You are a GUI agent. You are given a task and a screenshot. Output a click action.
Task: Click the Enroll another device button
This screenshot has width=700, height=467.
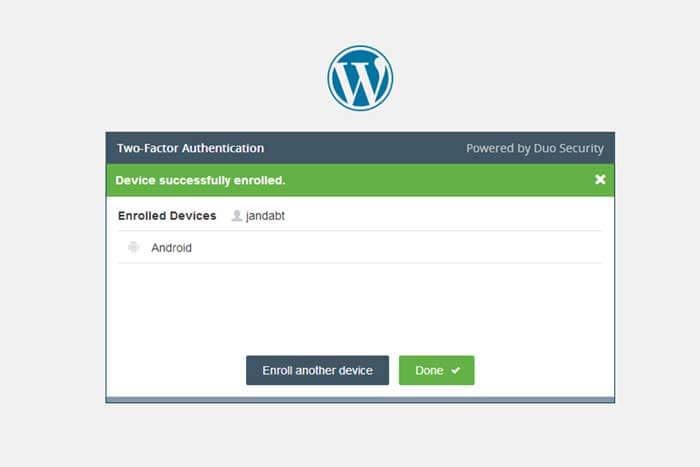click(317, 370)
